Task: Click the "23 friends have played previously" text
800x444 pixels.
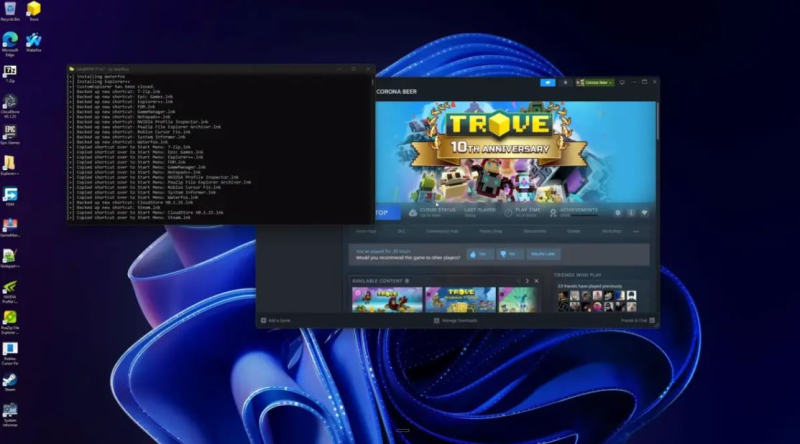Action: [589, 286]
